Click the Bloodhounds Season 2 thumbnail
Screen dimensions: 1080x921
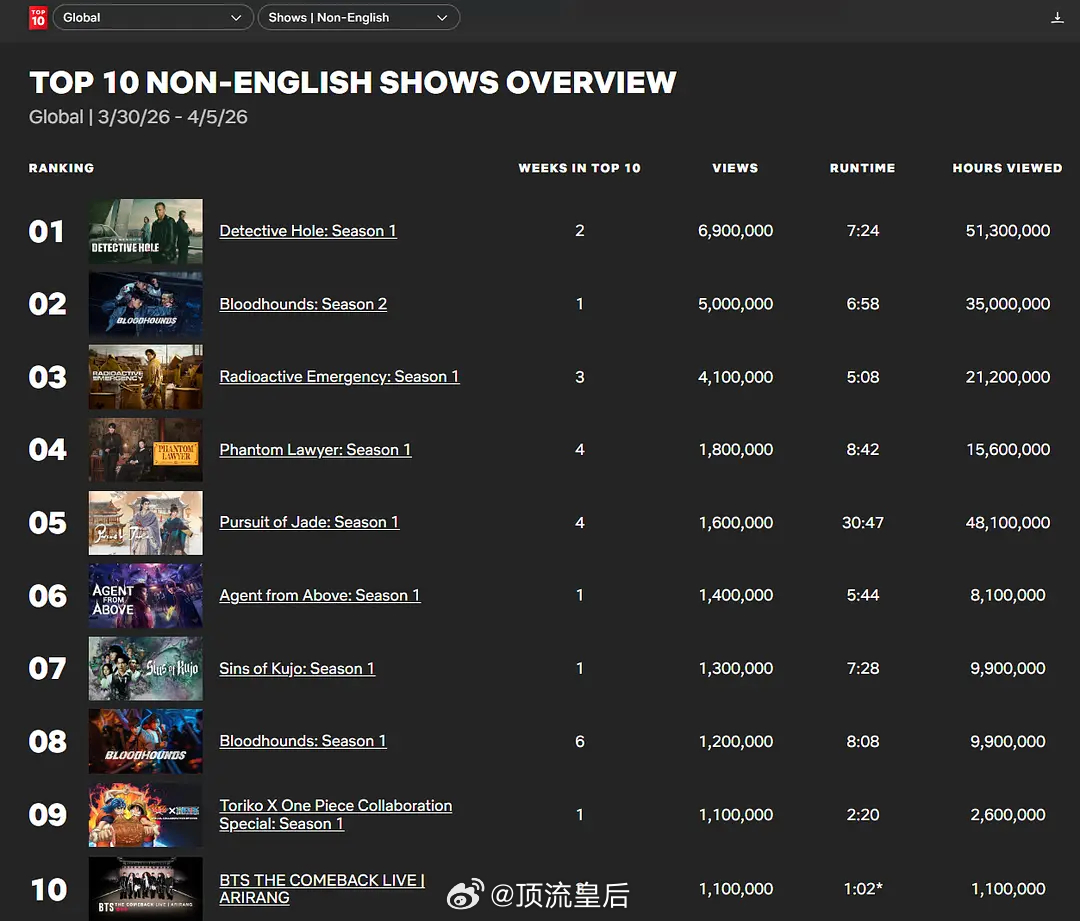145,304
